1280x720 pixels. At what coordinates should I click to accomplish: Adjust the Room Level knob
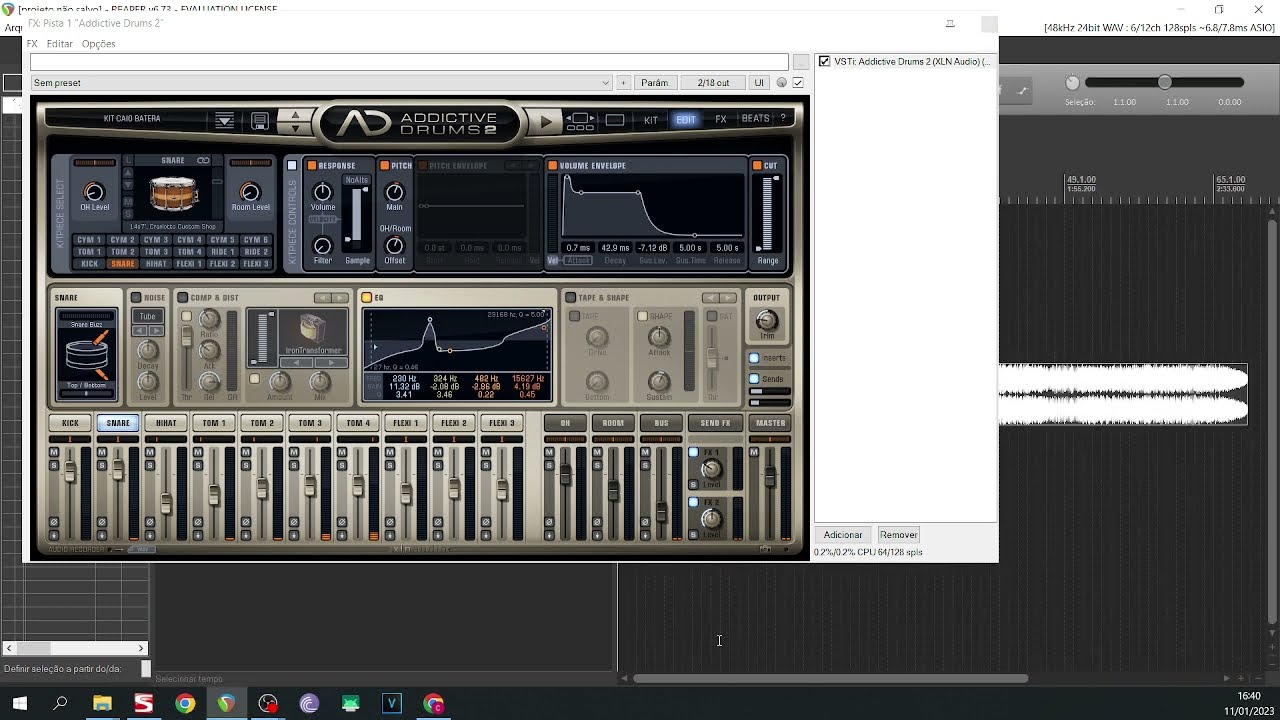tap(250, 192)
